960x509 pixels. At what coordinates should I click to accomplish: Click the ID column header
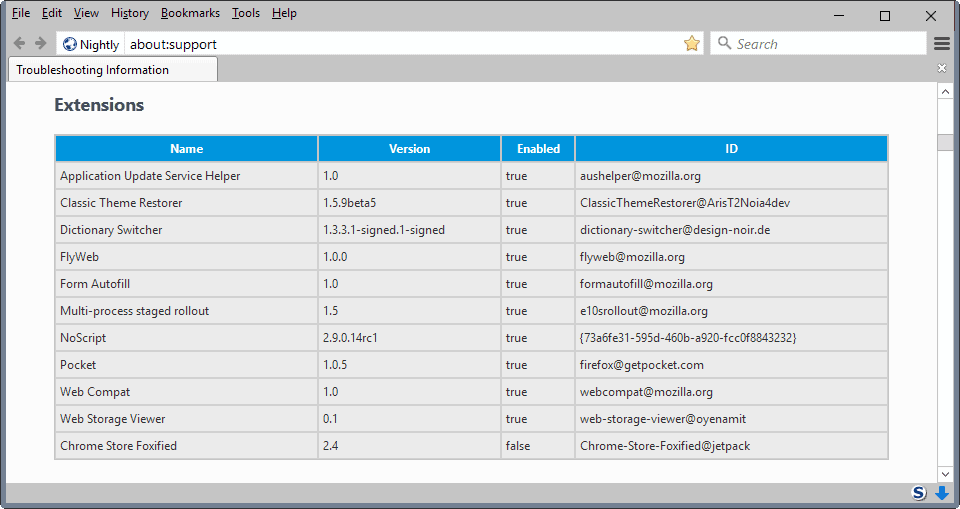click(732, 149)
